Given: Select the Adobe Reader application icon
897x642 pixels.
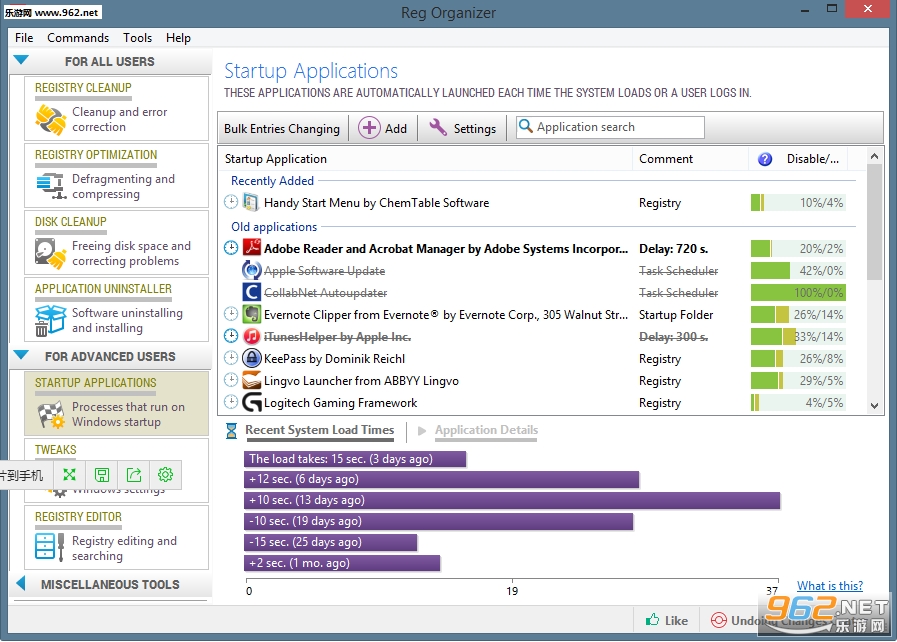Looking at the screenshot, I should point(251,248).
